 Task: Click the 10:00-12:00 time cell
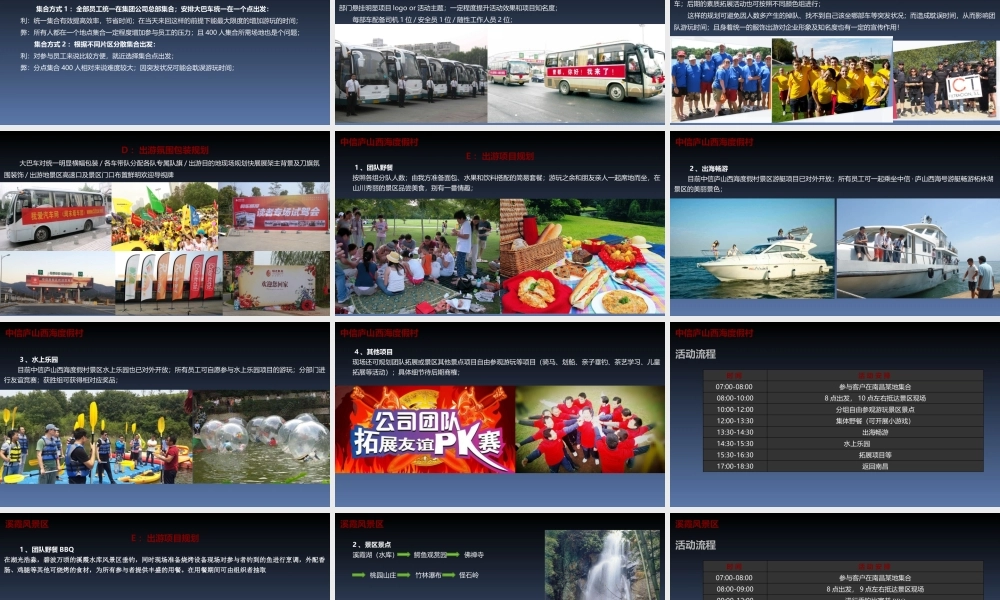tap(735, 409)
